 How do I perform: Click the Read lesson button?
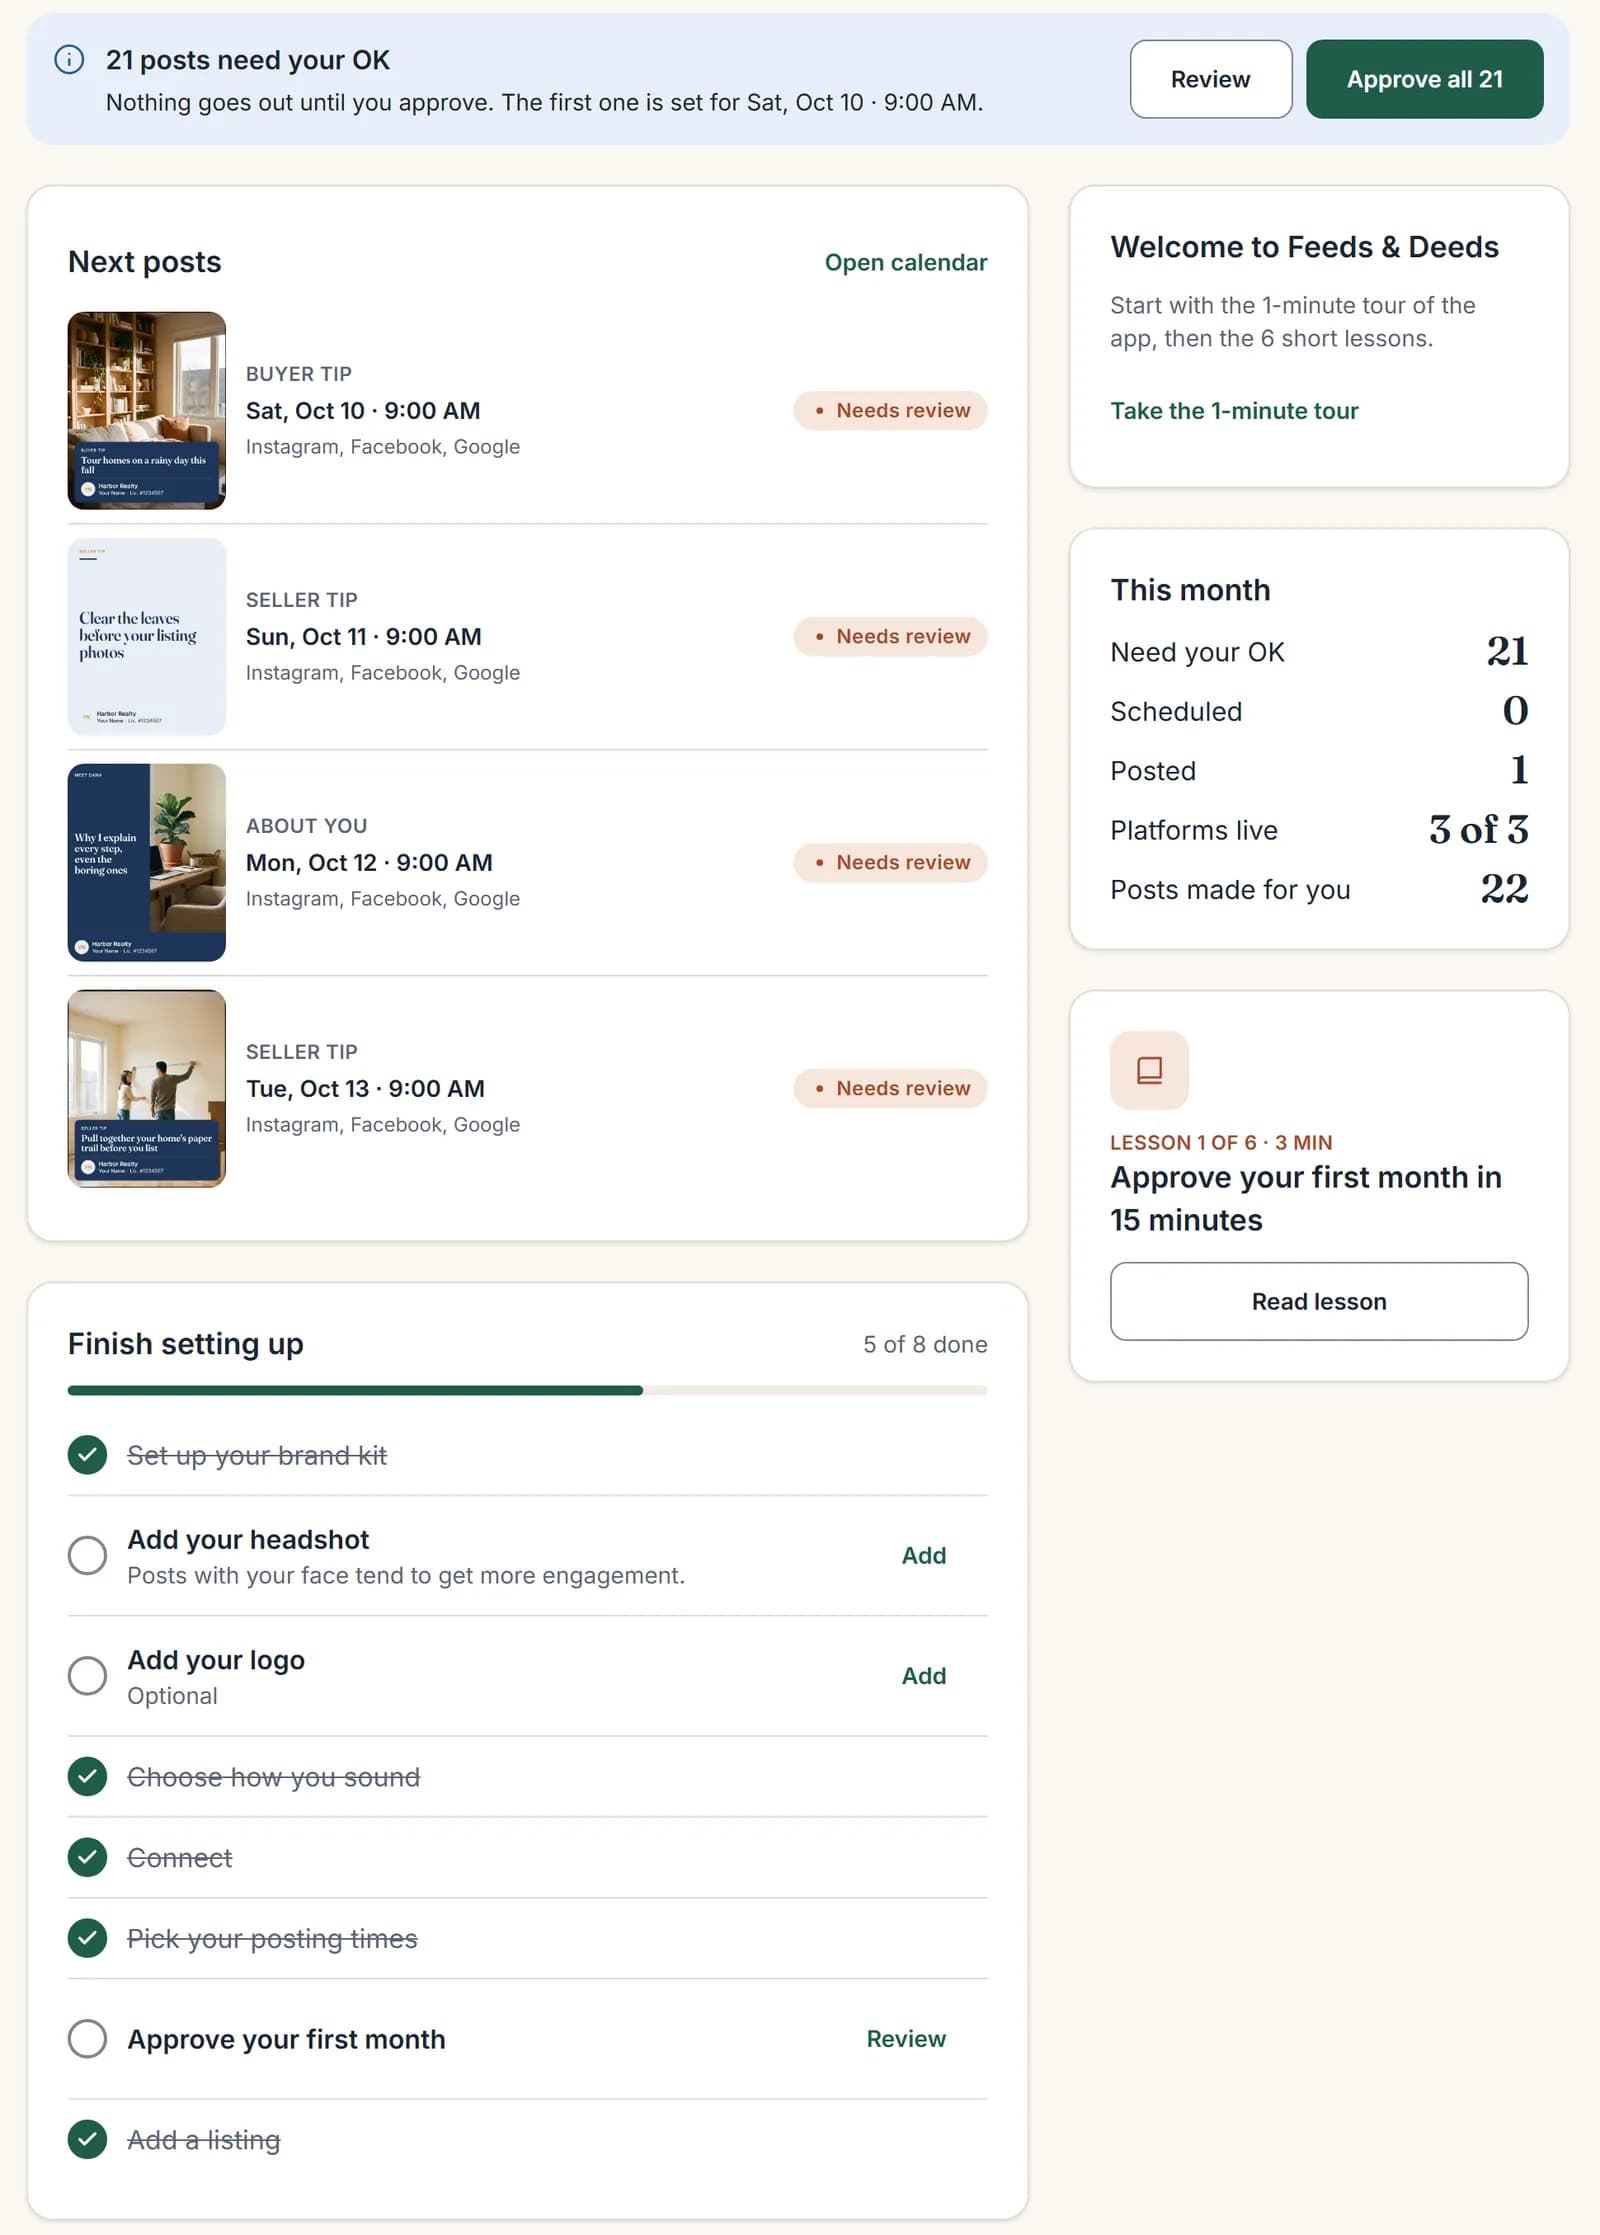point(1318,1301)
